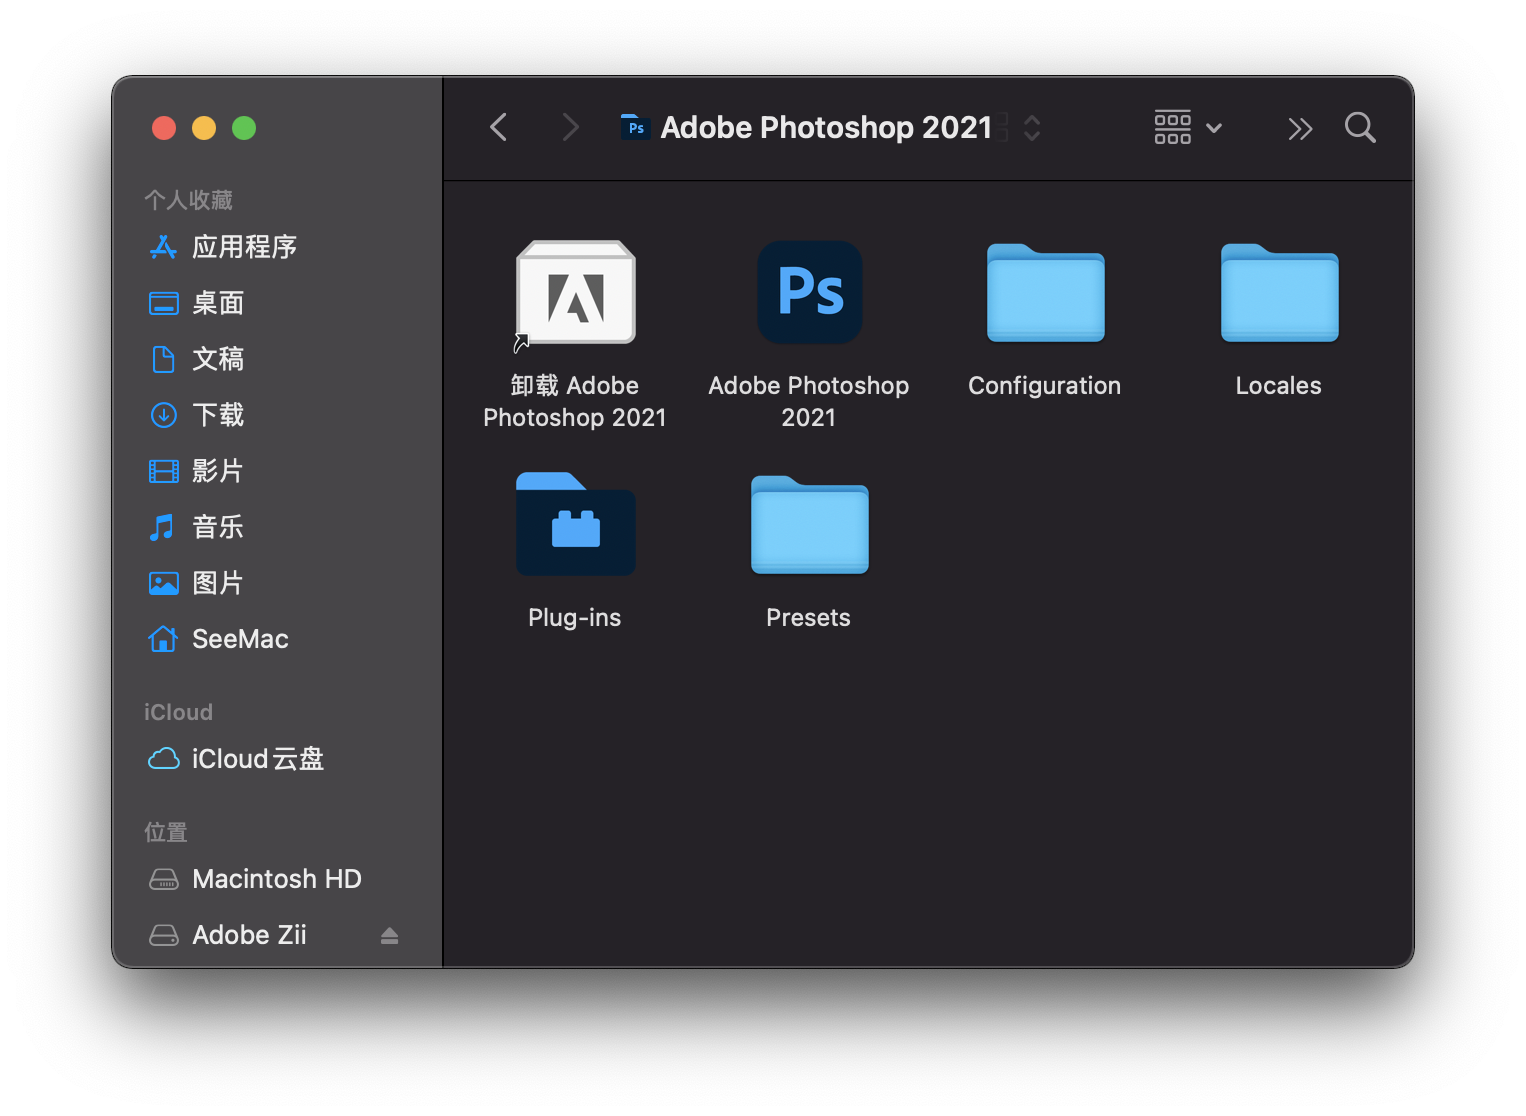Select the Adobe Photoshop 2021 app icon
Screen dimensions: 1526x1116
tap(809, 293)
